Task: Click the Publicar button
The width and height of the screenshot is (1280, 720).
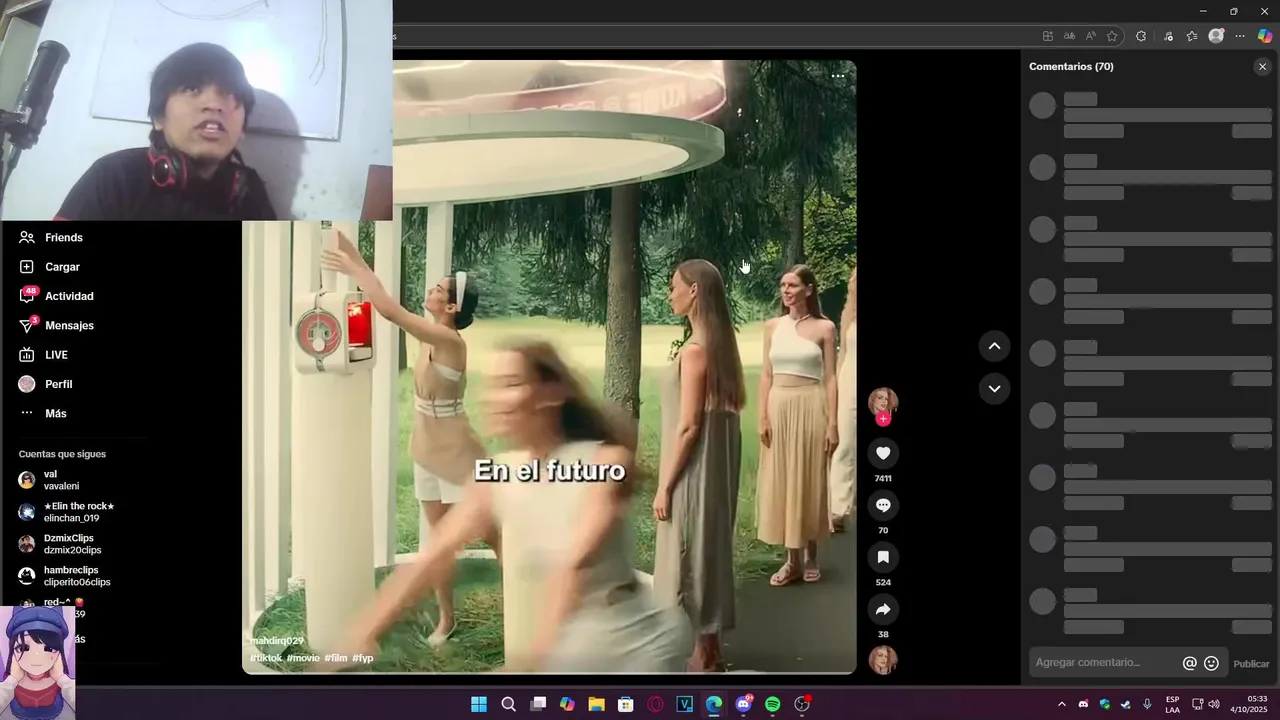Action: pos(1251,664)
